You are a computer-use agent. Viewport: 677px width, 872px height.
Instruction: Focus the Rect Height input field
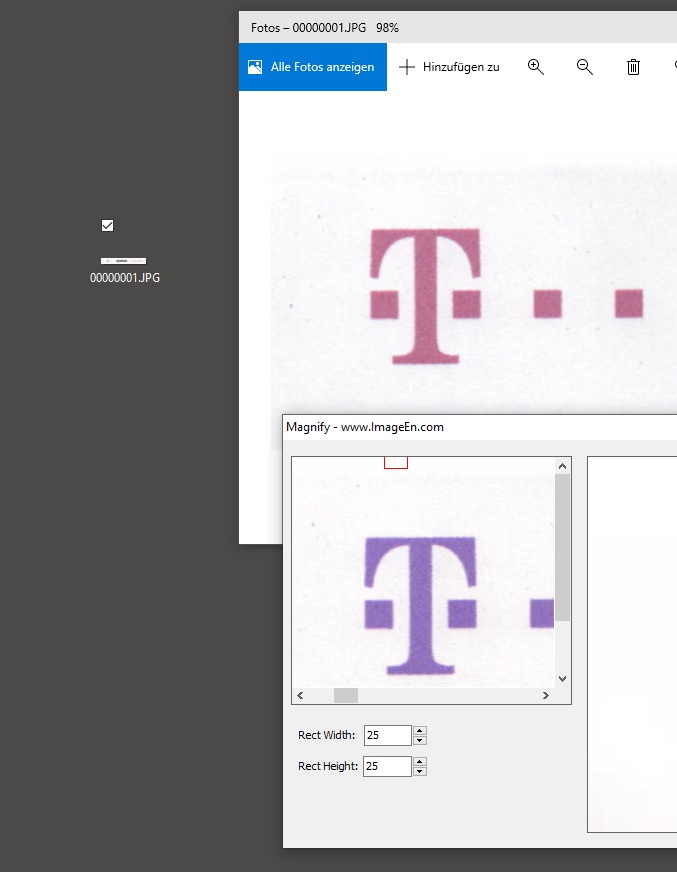(387, 766)
